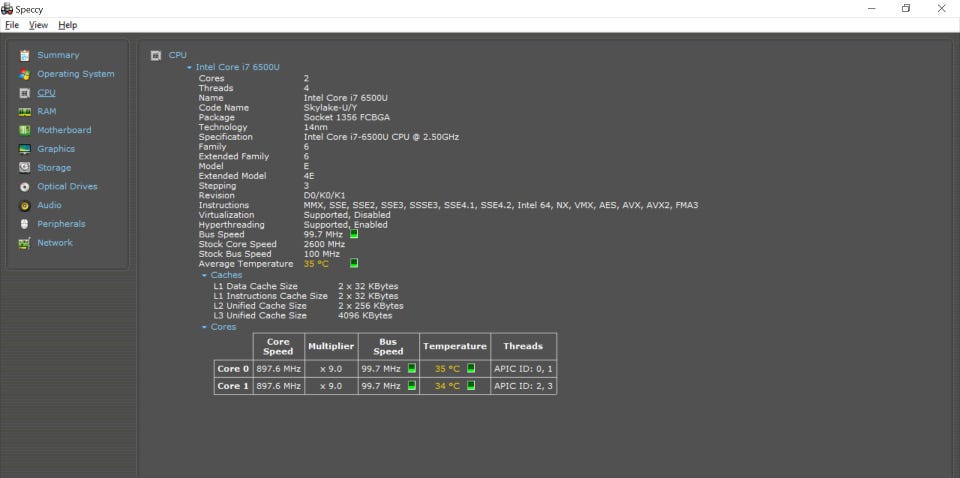Click the CPU chip icon in sidebar

point(24,93)
